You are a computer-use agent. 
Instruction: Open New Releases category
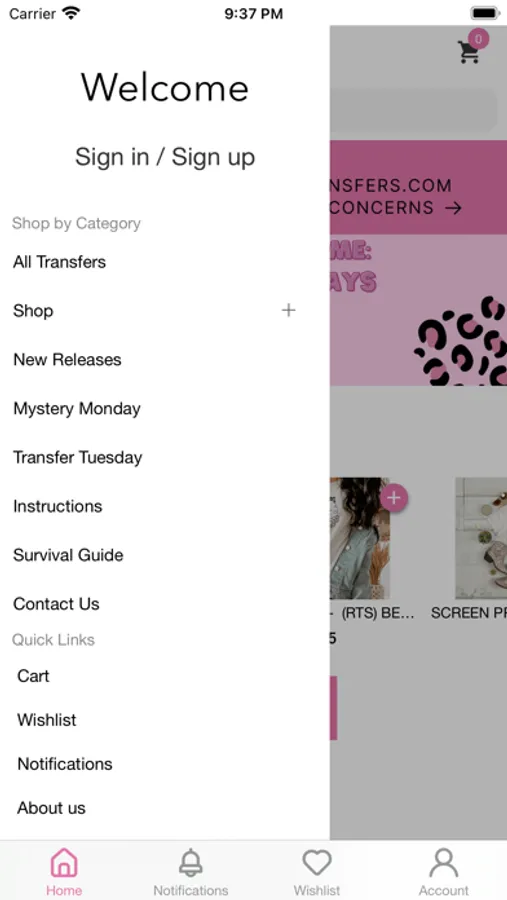coord(67,360)
